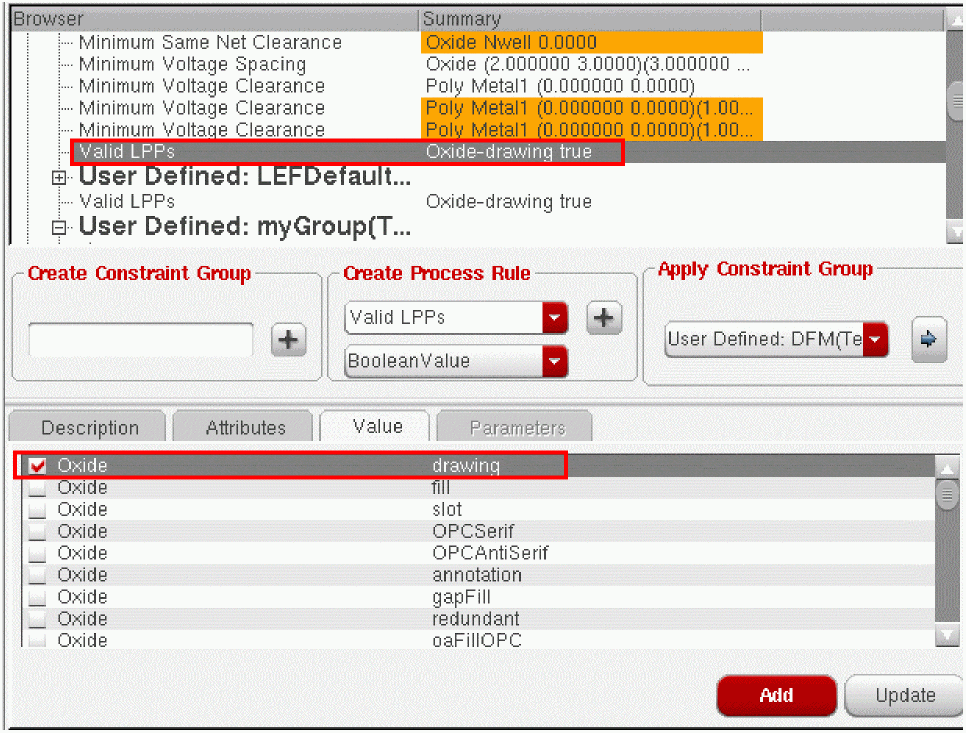Click the layer list vertical scrollbar thumb

click(x=946, y=494)
